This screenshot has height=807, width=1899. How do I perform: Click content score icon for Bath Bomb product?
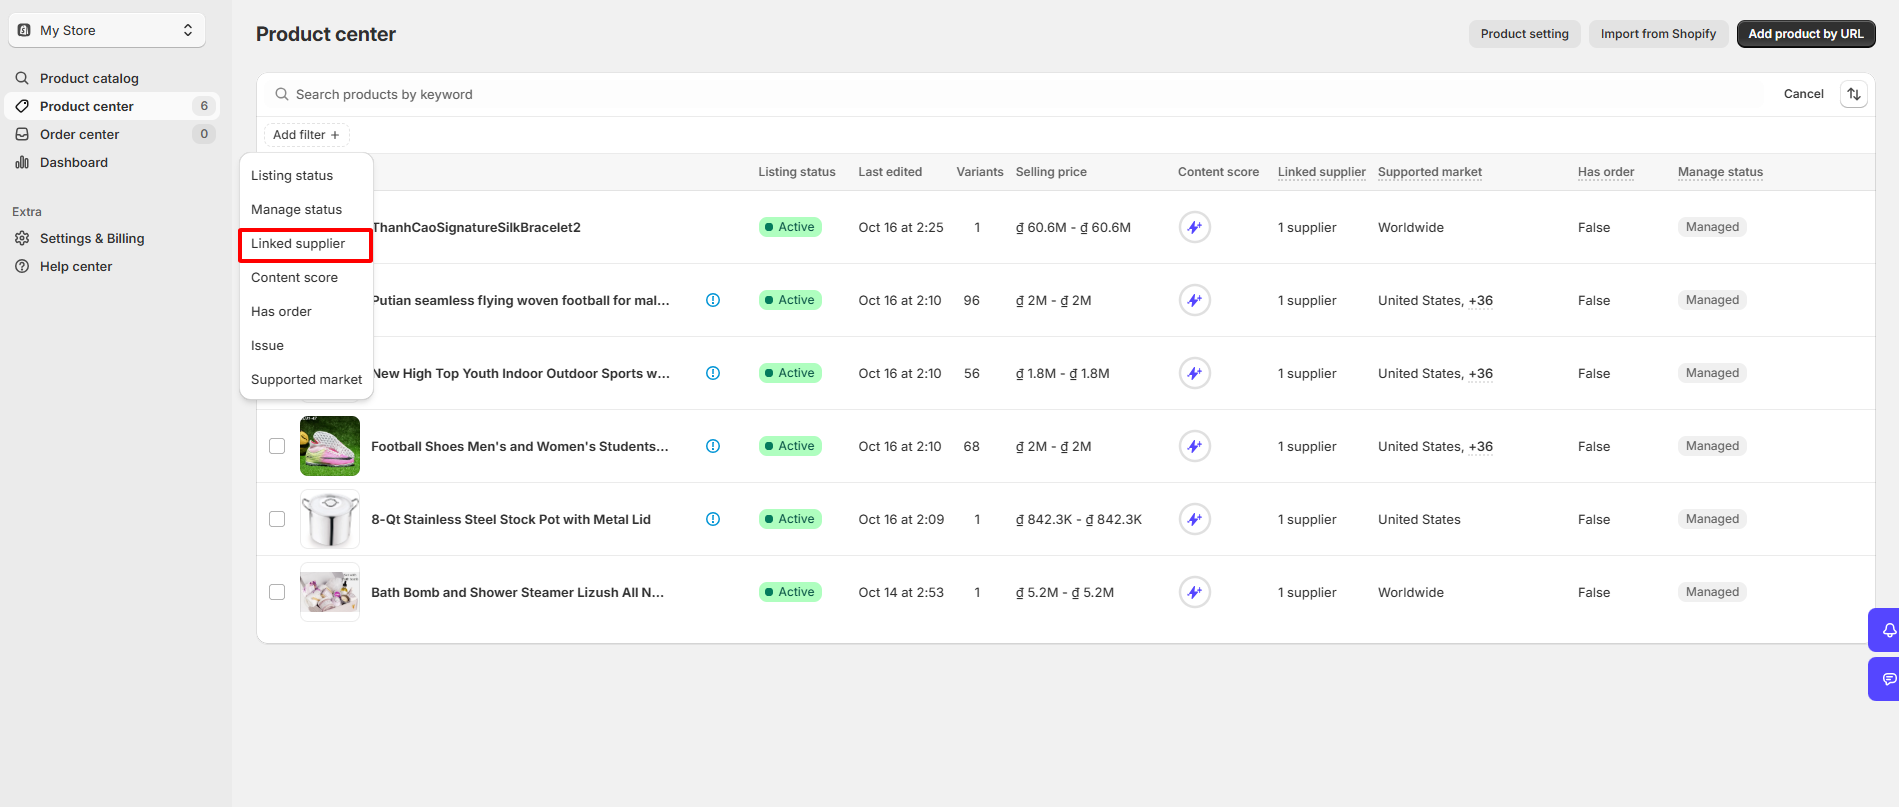[x=1194, y=592]
